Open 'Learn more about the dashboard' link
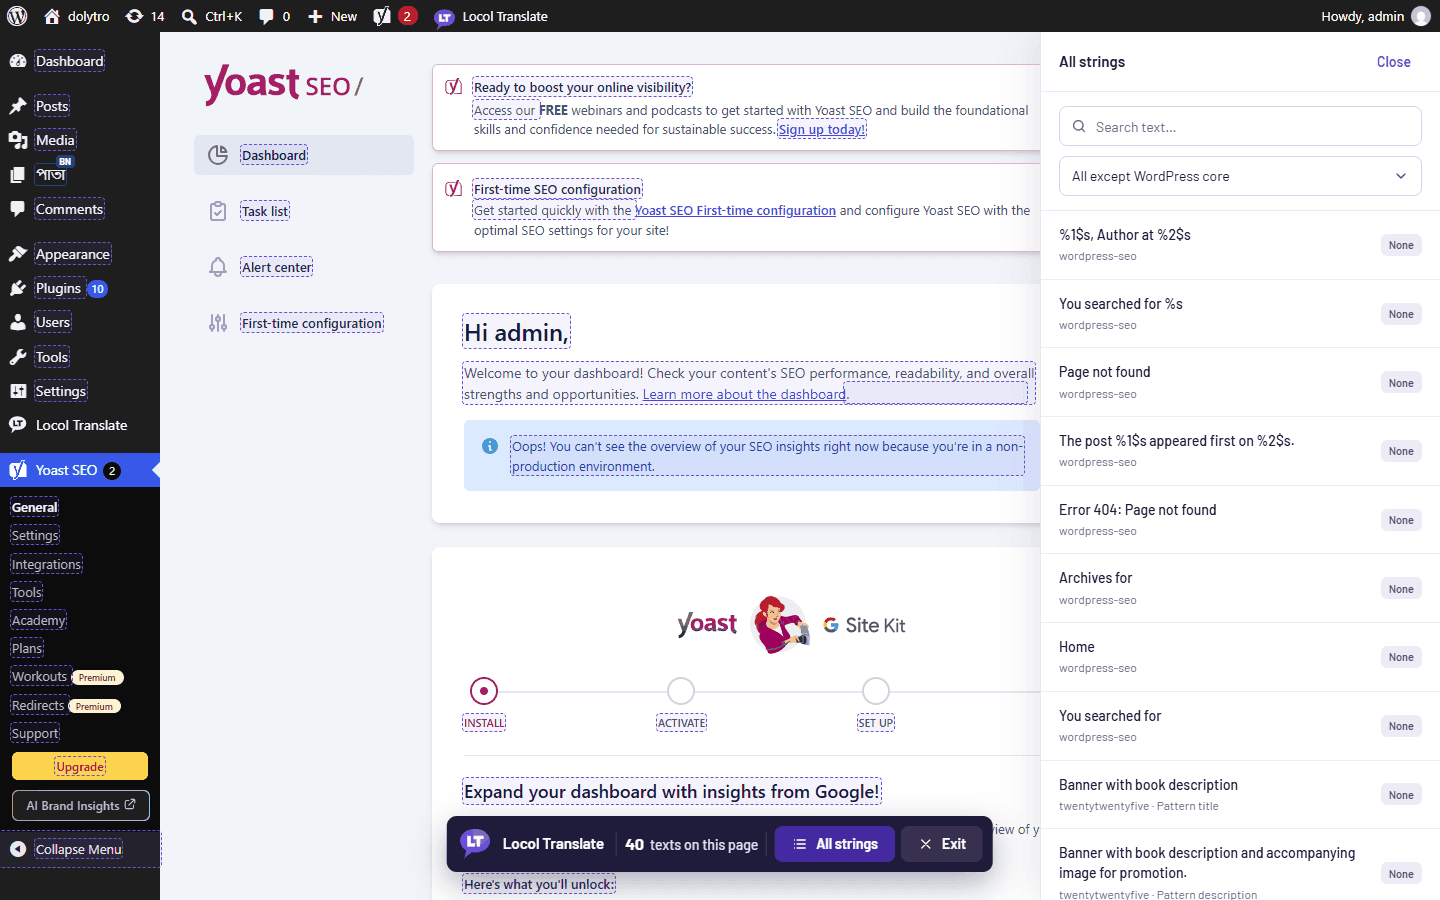This screenshot has width=1440, height=900. [x=744, y=394]
